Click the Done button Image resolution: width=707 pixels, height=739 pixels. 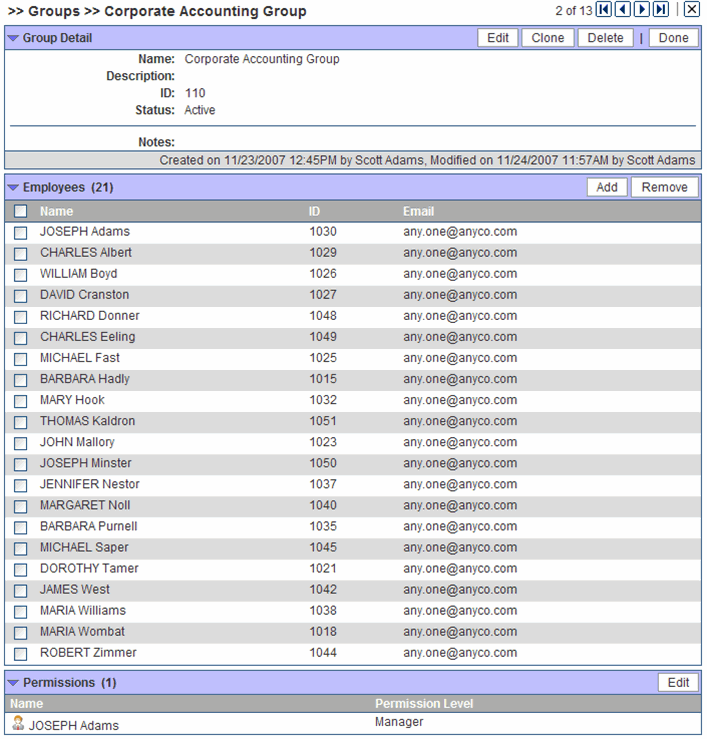coord(674,38)
